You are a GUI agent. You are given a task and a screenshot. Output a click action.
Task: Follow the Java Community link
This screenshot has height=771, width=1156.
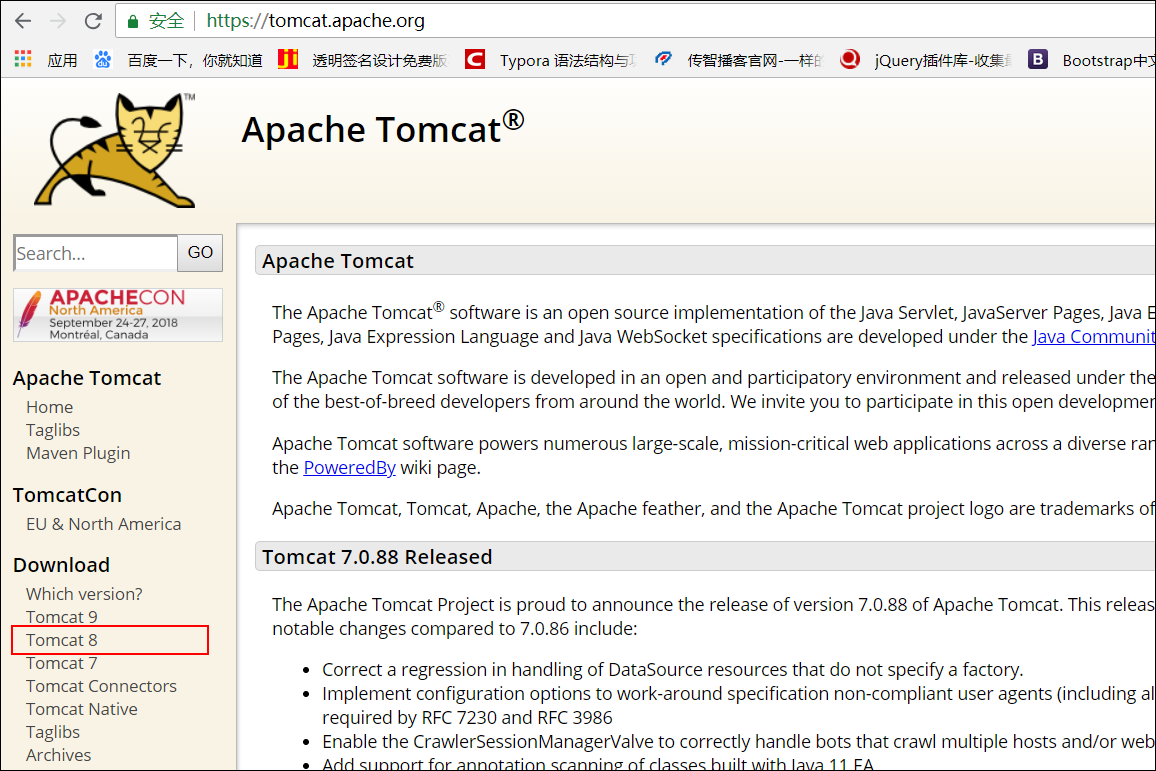(1093, 337)
